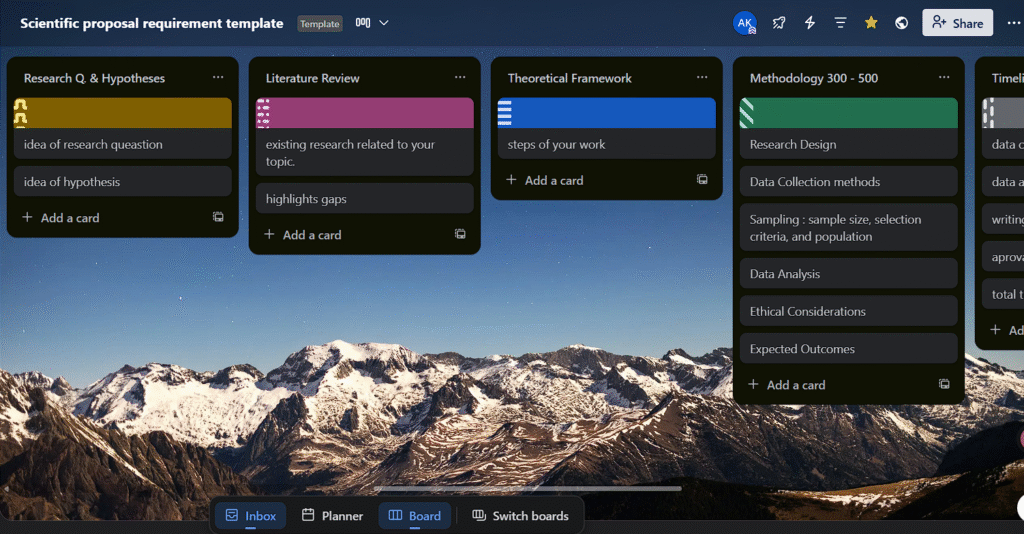Click template icon in Methodology list
Image resolution: width=1024 pixels, height=534 pixels.
(x=944, y=384)
